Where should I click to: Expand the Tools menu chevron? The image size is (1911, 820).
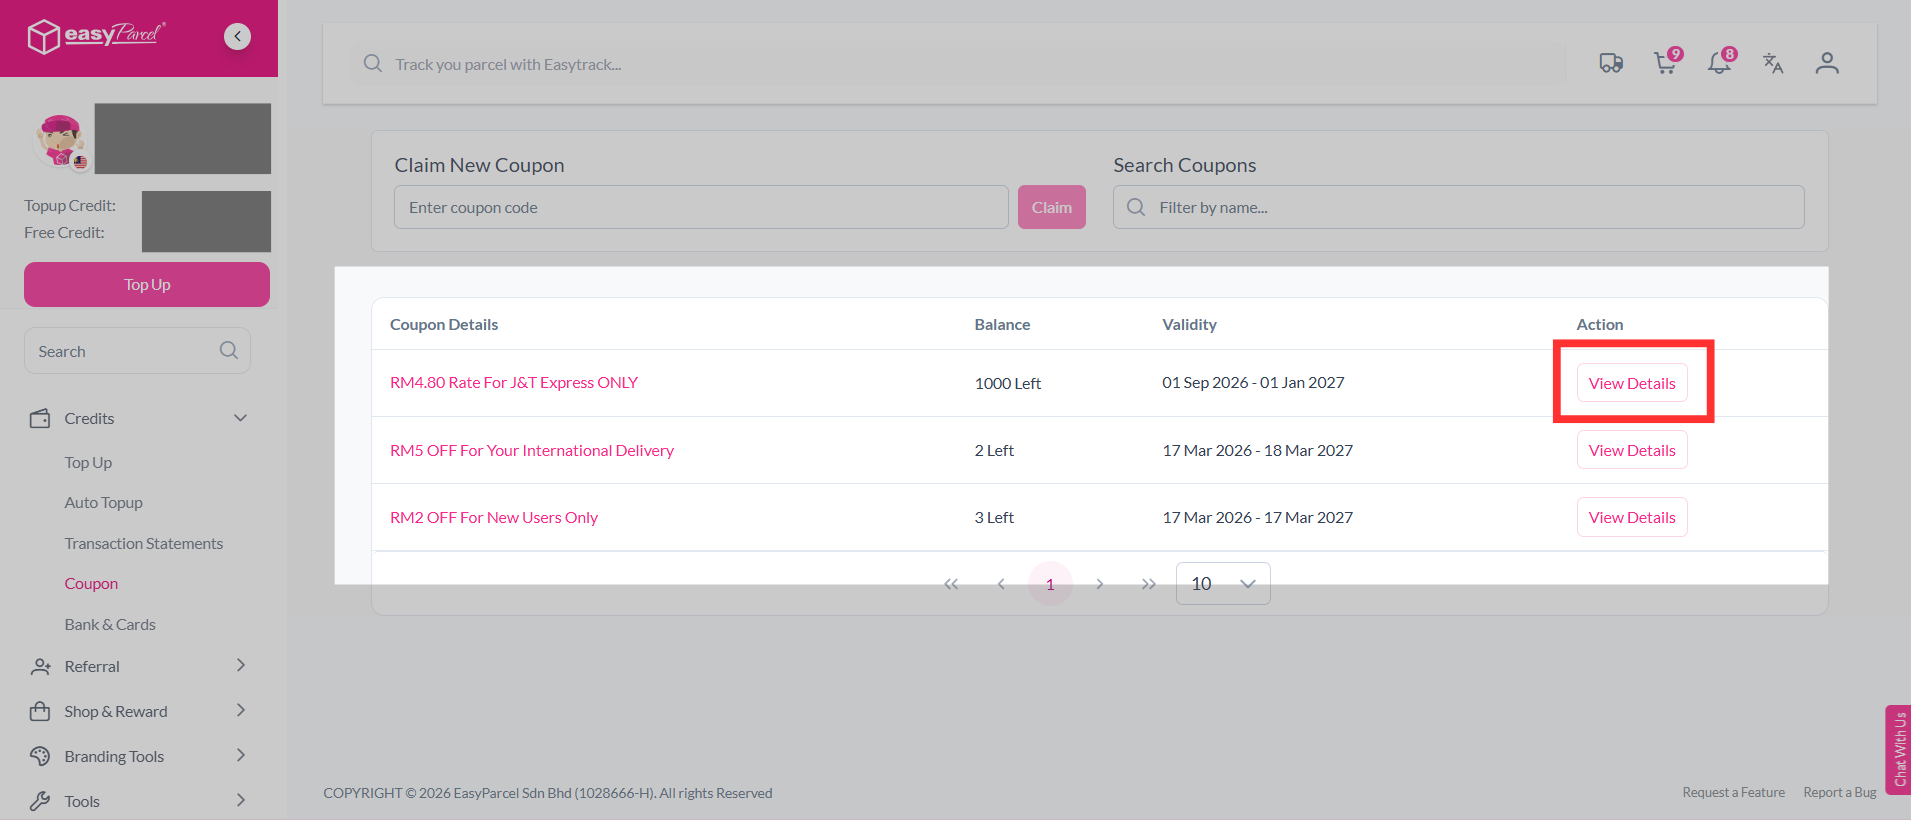click(240, 800)
